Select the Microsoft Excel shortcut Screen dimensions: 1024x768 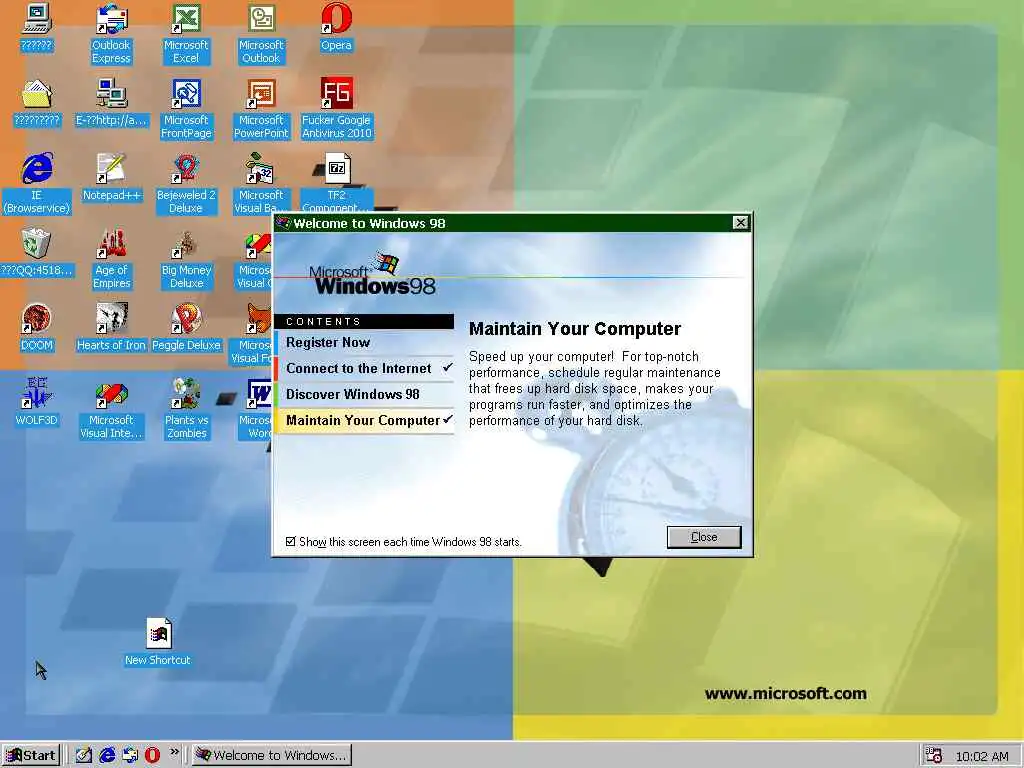(x=186, y=34)
